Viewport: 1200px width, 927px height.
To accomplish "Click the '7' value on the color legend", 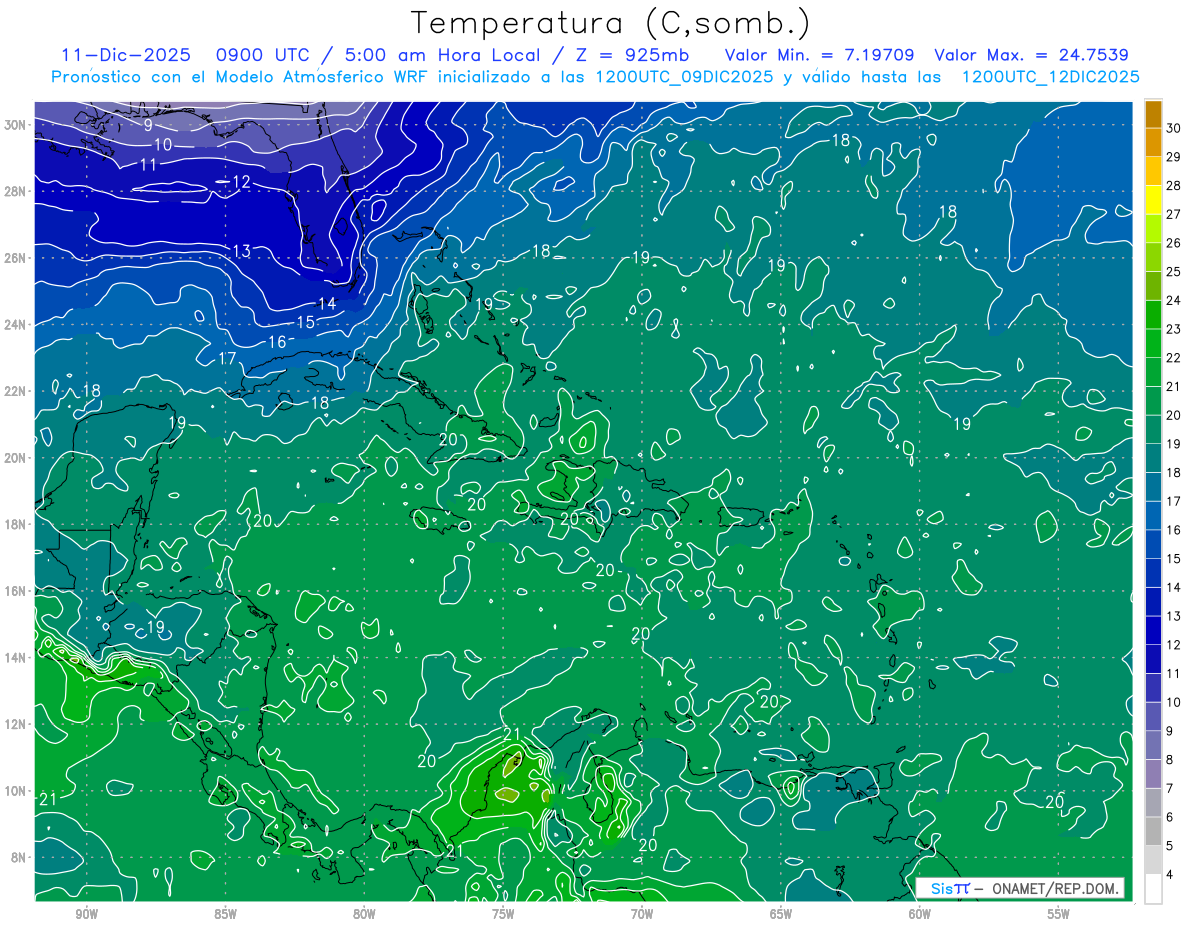I will [1170, 788].
